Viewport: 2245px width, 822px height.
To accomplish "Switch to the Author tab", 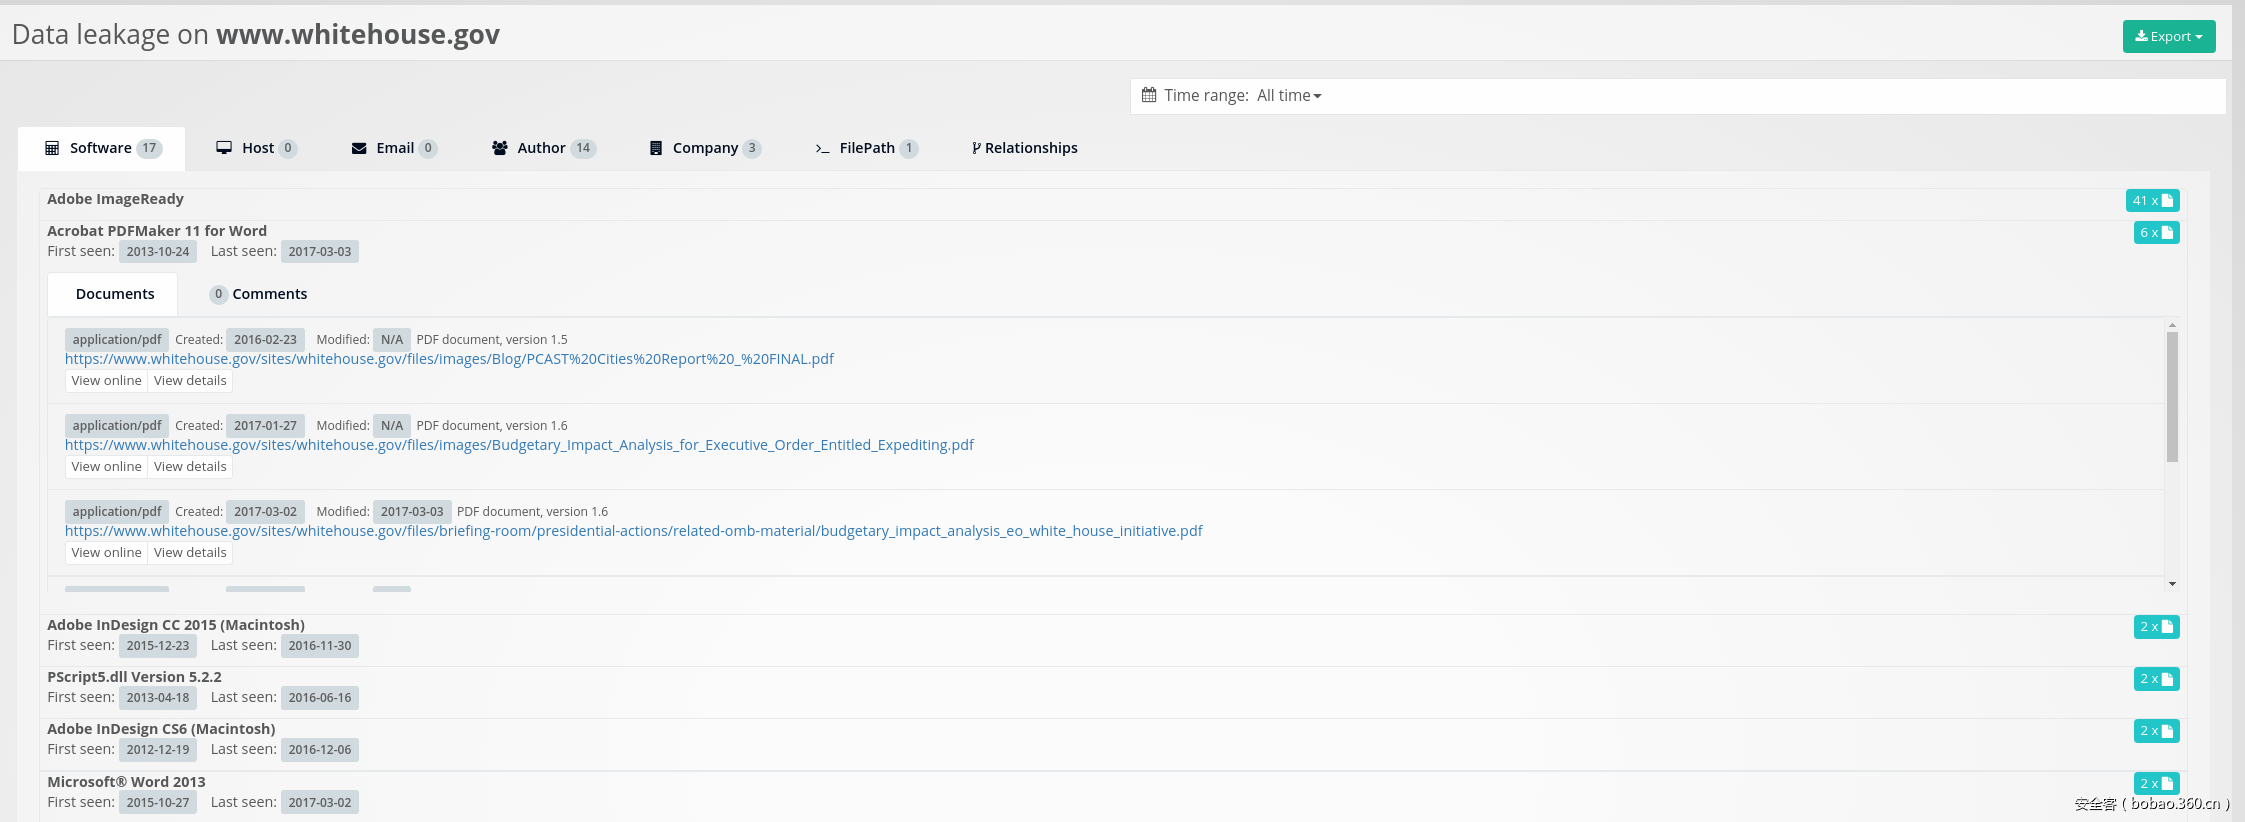I will coord(543,148).
